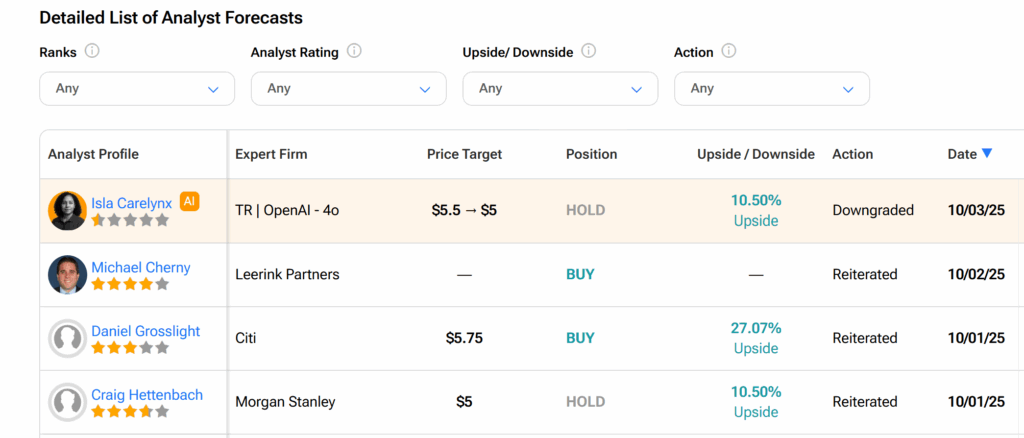Click Price Target column header
The height and width of the screenshot is (438, 1024).
coord(464,154)
